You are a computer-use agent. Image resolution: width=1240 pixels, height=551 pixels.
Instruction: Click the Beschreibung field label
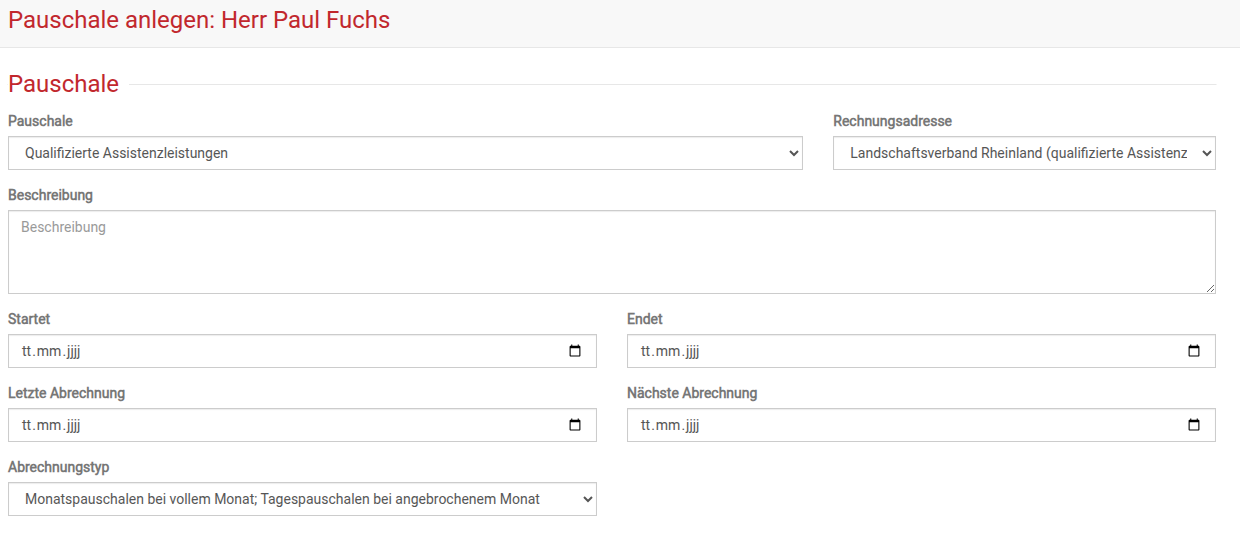[x=50, y=195]
